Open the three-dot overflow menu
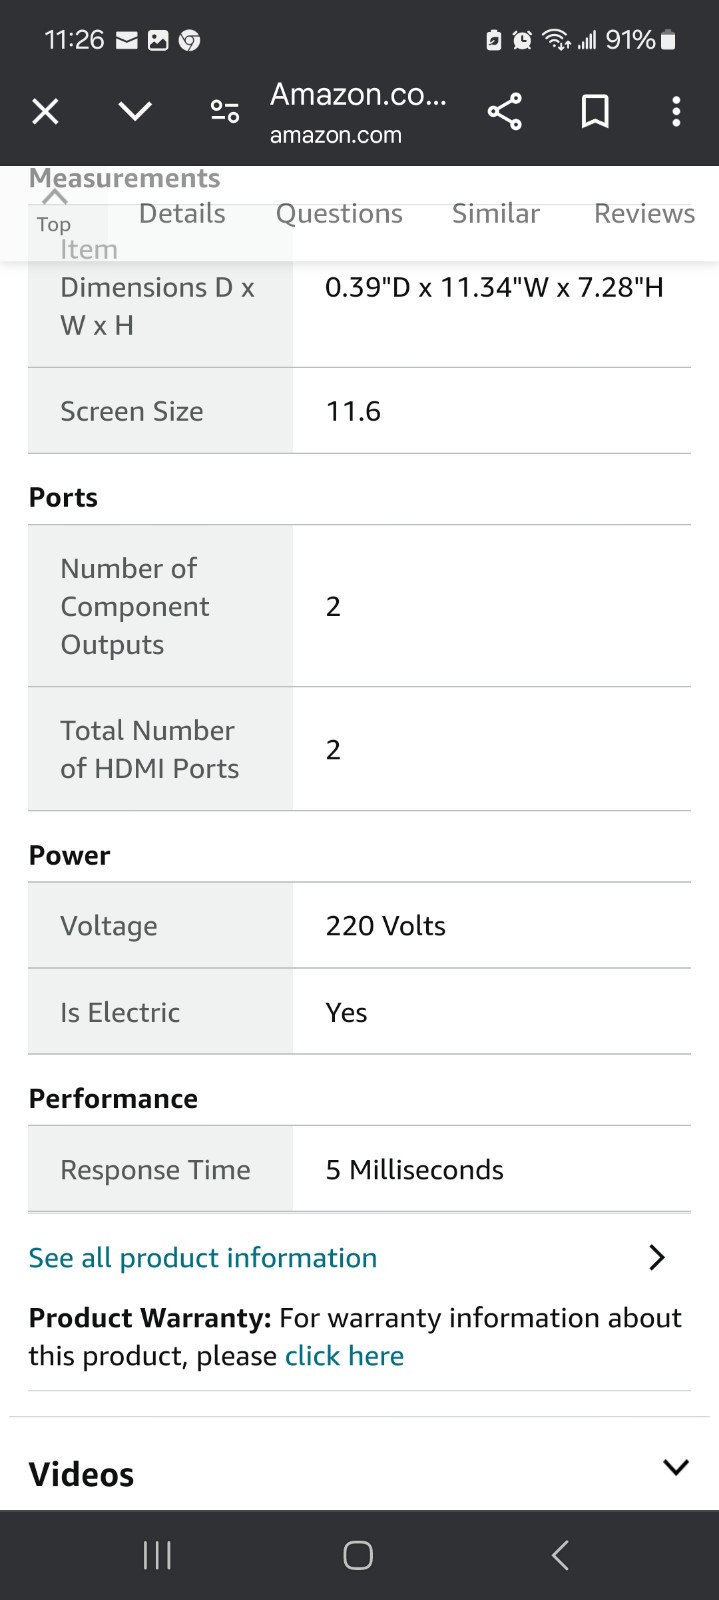The image size is (719, 1600). [x=676, y=111]
